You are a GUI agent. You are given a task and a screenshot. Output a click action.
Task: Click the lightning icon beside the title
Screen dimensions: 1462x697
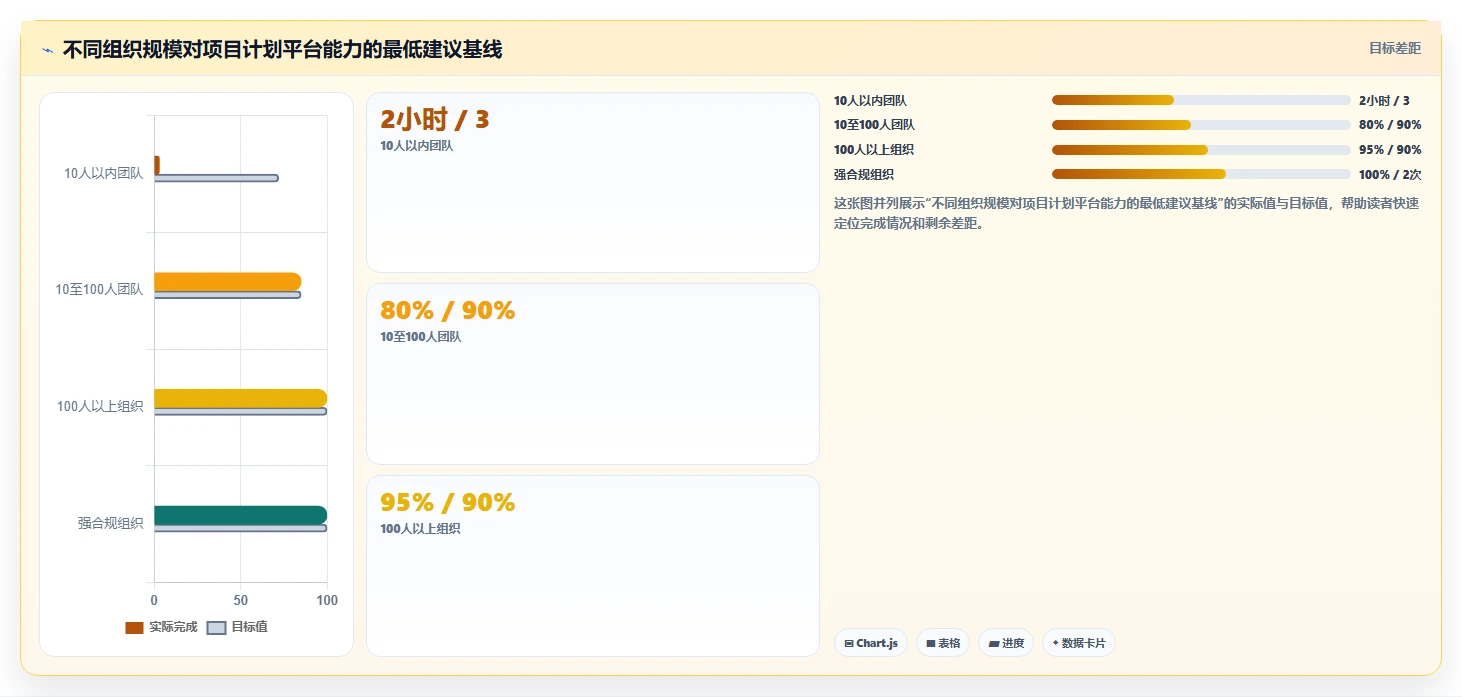47,50
